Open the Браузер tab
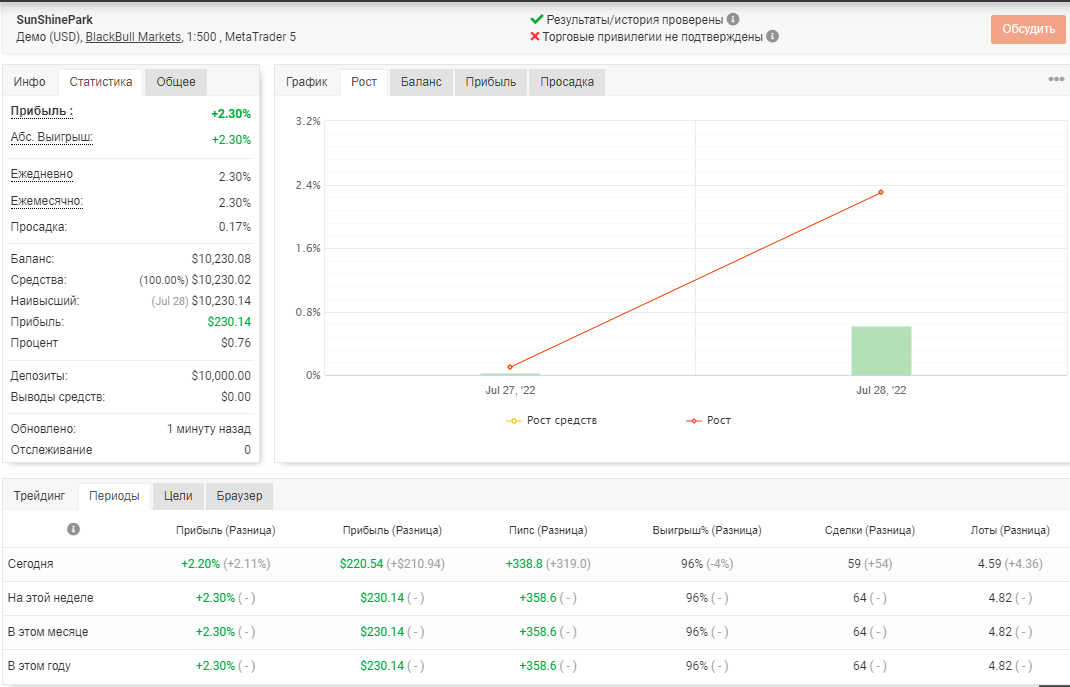 pos(240,496)
